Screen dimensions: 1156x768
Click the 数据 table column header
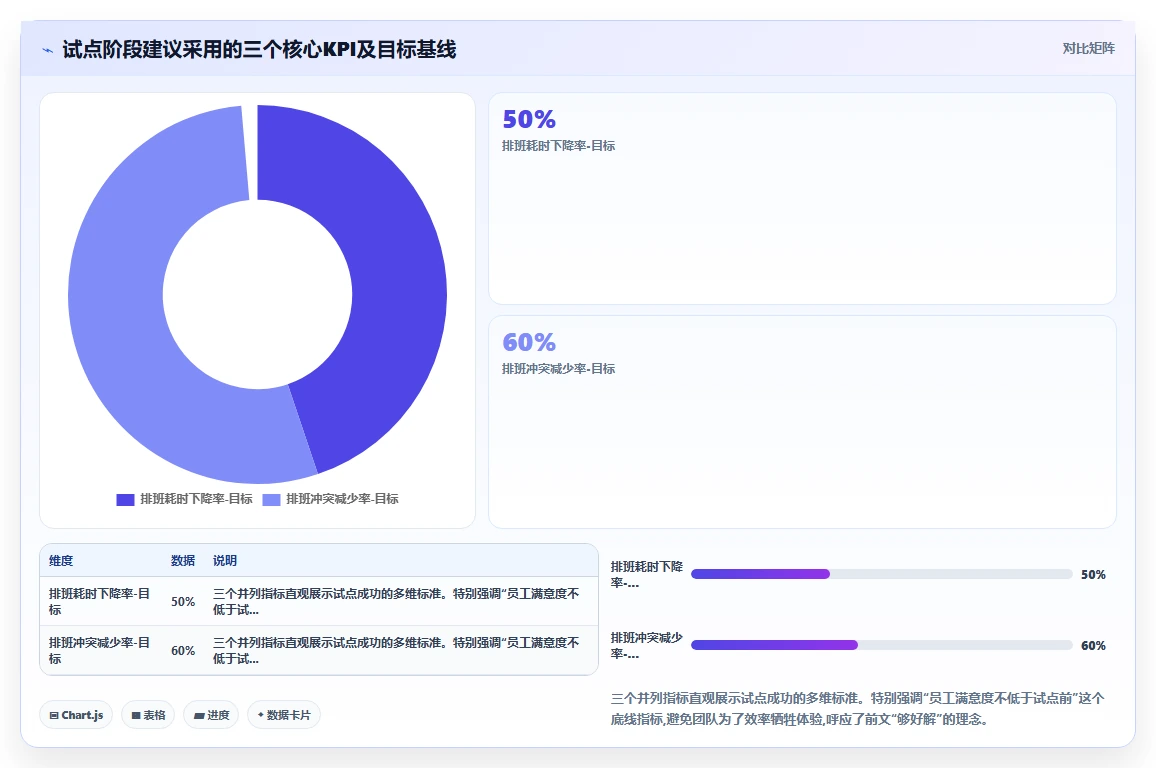point(183,561)
